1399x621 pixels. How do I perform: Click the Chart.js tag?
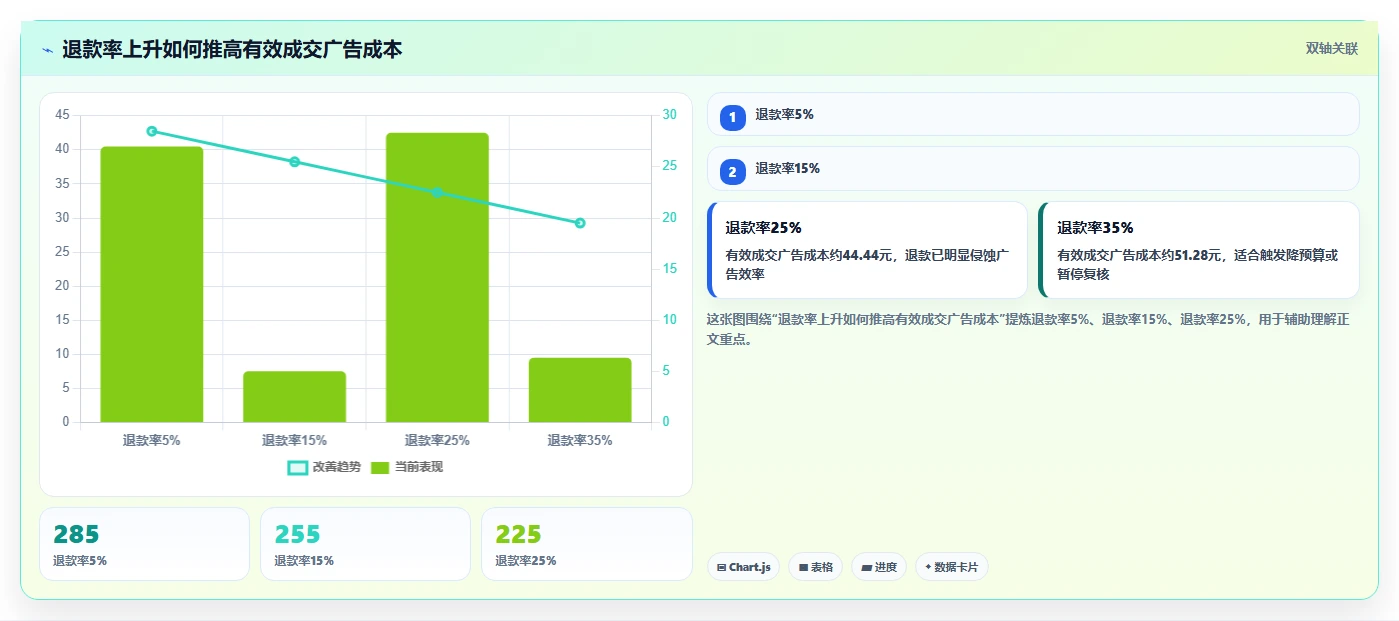743,567
